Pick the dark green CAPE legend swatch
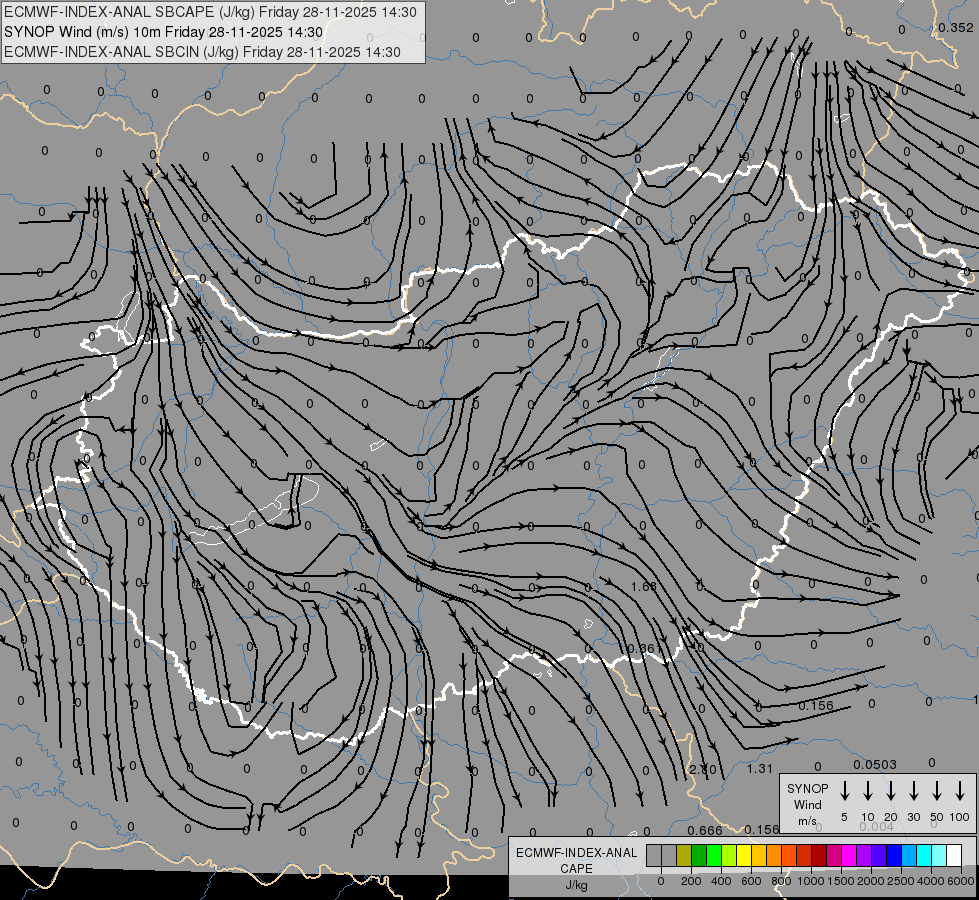The width and height of the screenshot is (979, 900). 699,855
